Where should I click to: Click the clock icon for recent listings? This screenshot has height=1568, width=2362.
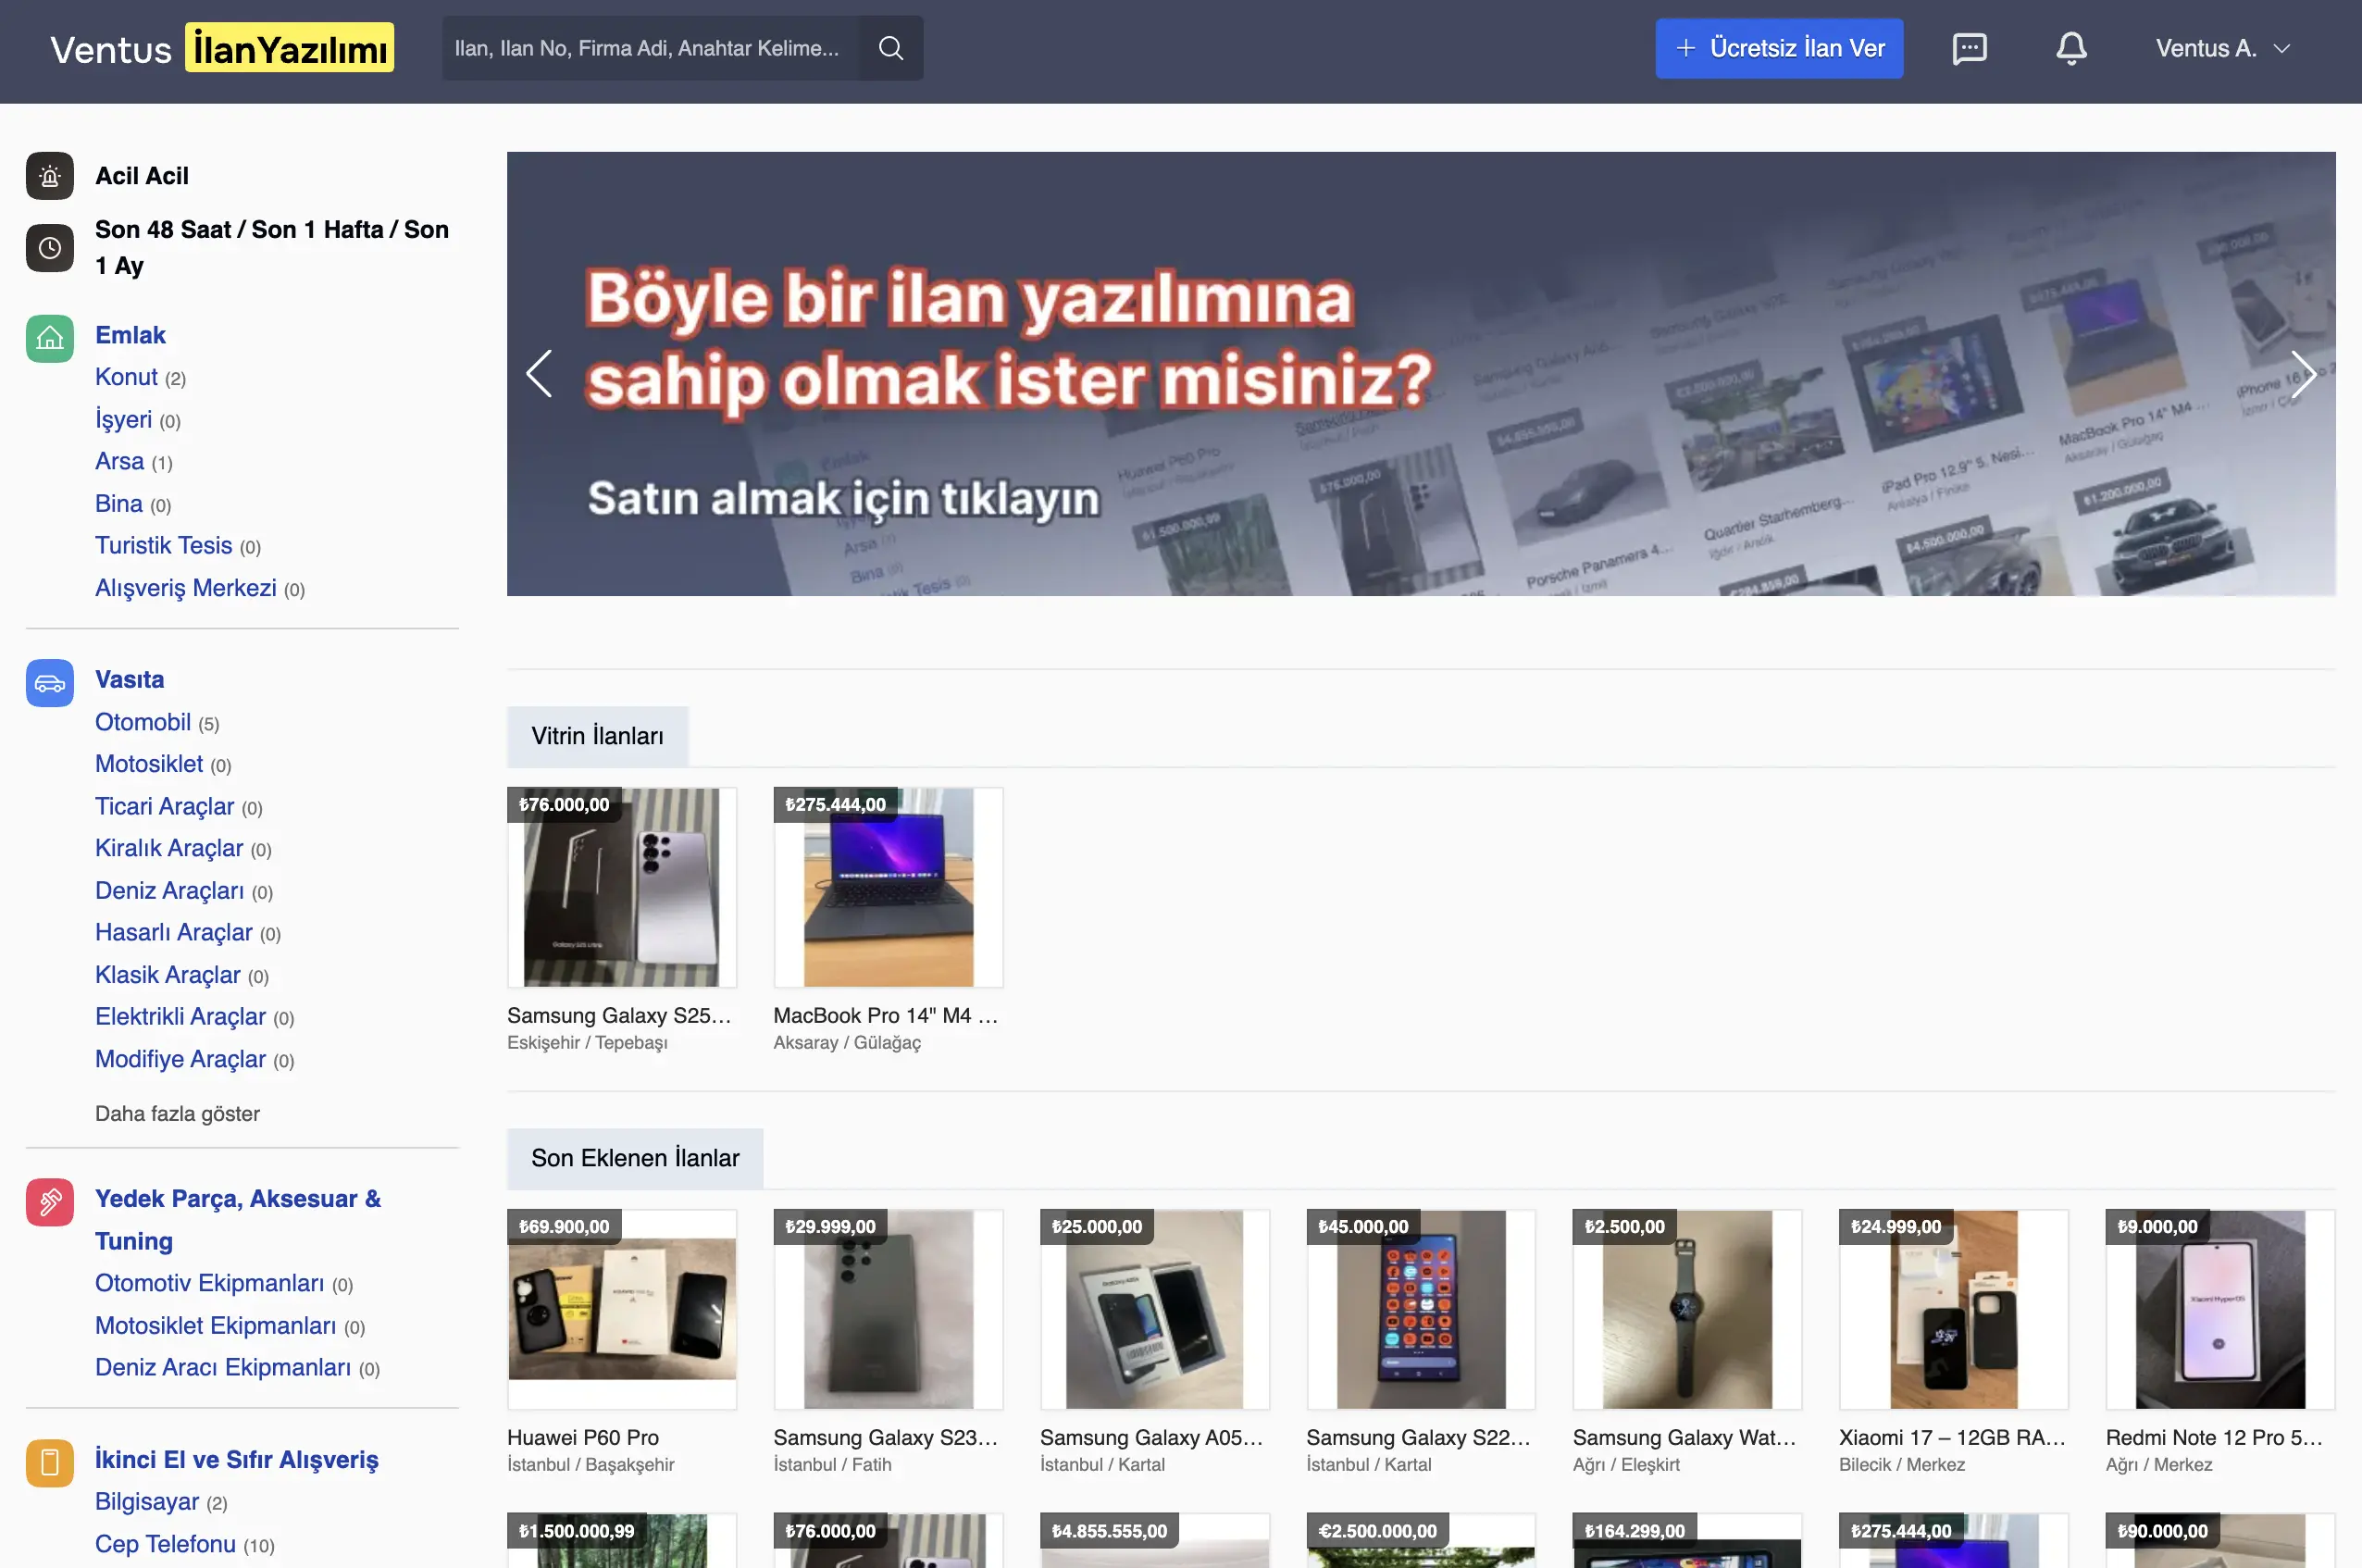pos(50,248)
